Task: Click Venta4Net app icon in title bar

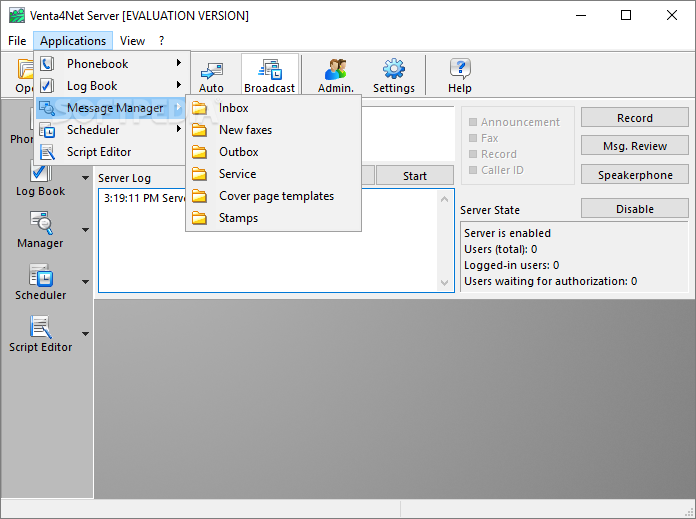Action: pyautogui.click(x=17, y=16)
